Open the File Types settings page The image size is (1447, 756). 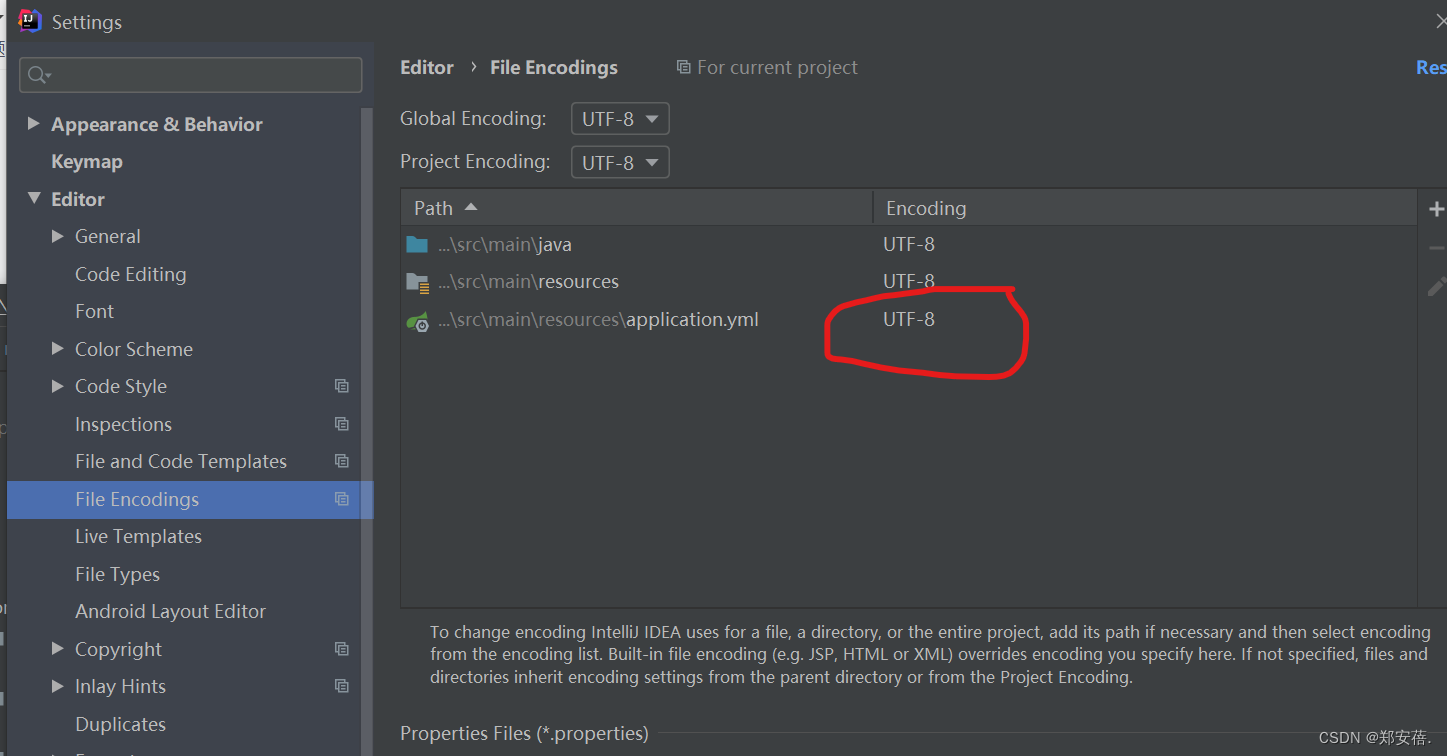coord(117,573)
